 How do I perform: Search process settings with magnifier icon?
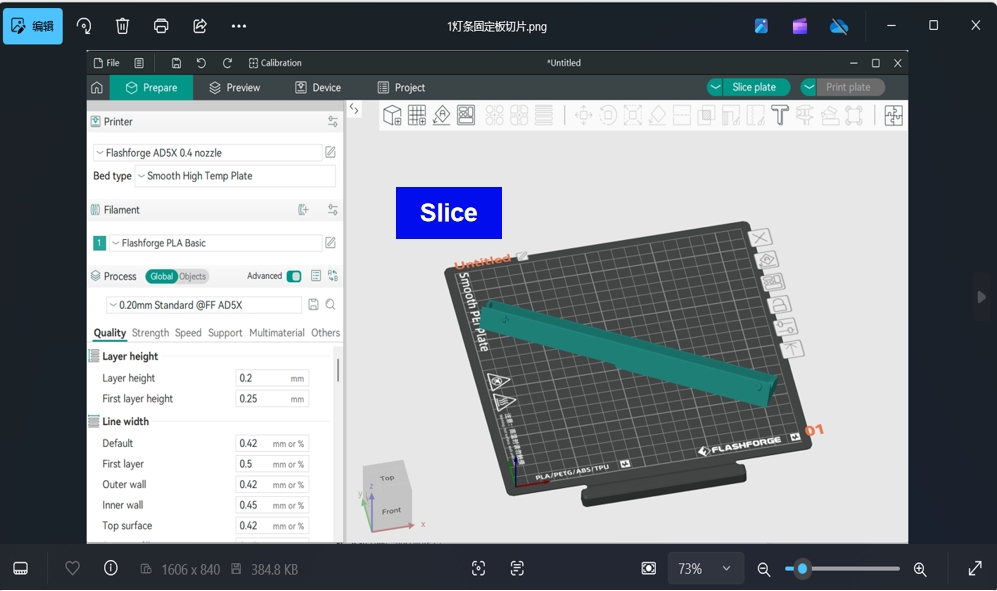(x=331, y=305)
